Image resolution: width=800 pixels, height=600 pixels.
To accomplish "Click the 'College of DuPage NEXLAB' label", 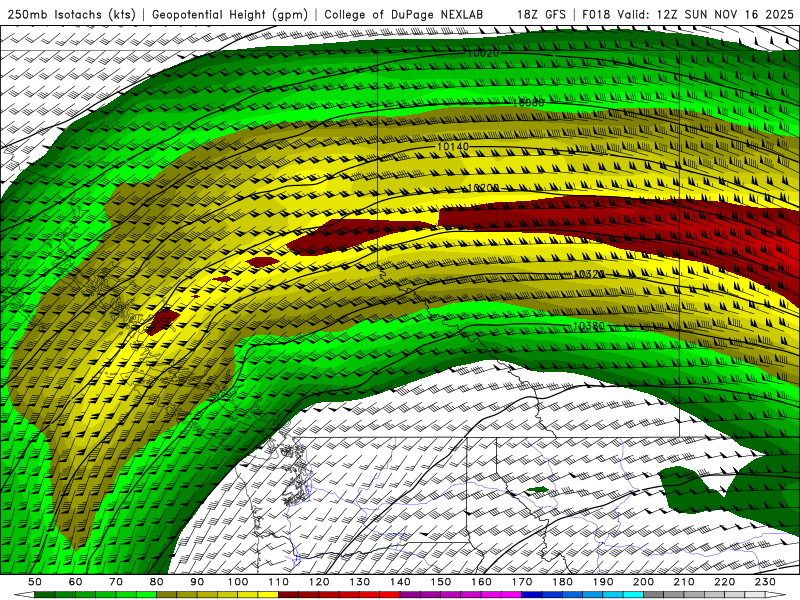I will (404, 15).
